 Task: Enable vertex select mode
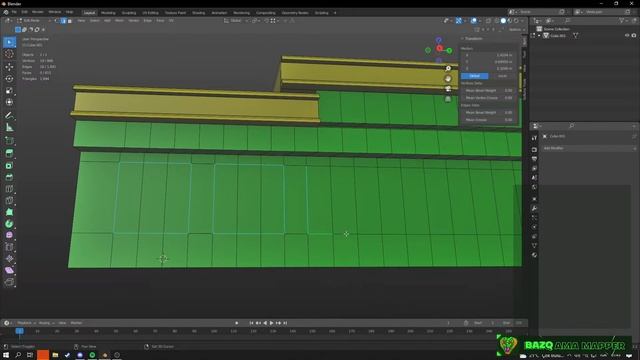coord(57,20)
